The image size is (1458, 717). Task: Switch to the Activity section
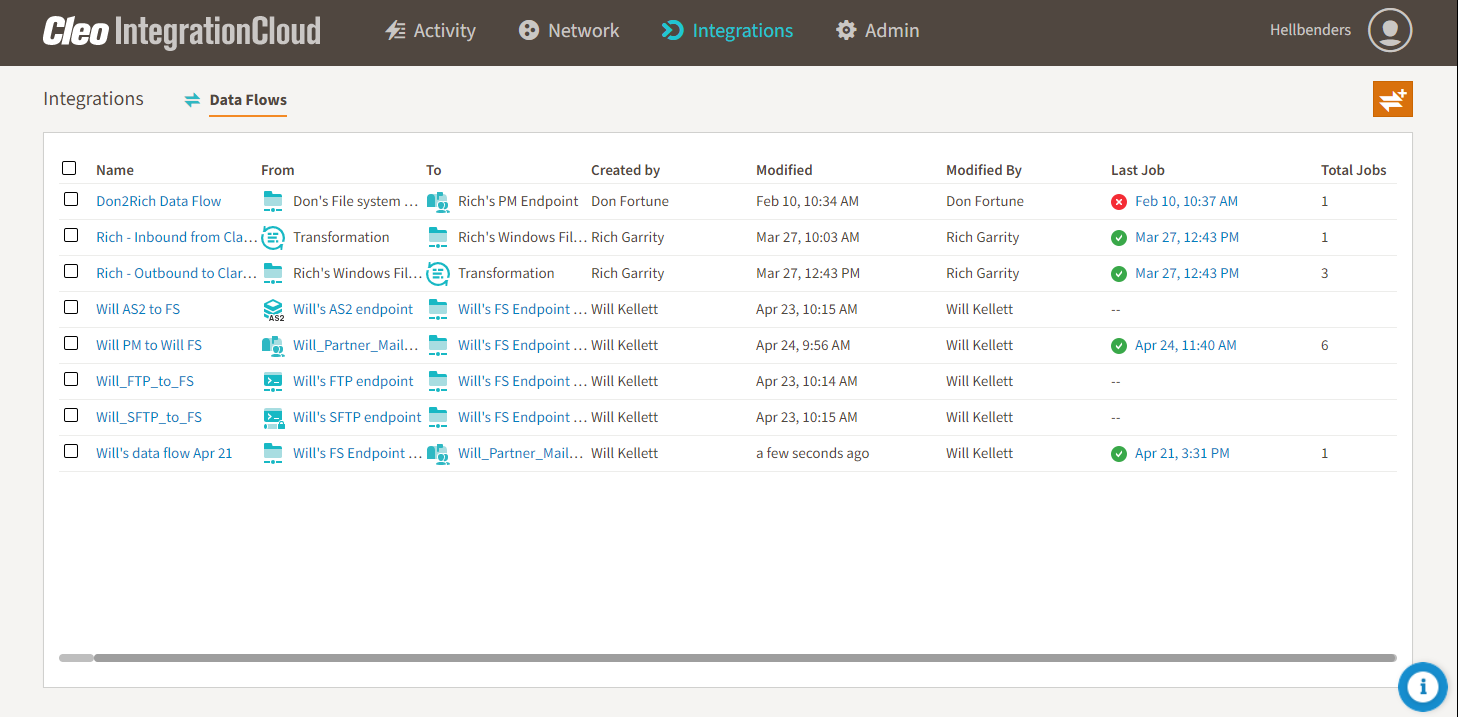(x=430, y=30)
